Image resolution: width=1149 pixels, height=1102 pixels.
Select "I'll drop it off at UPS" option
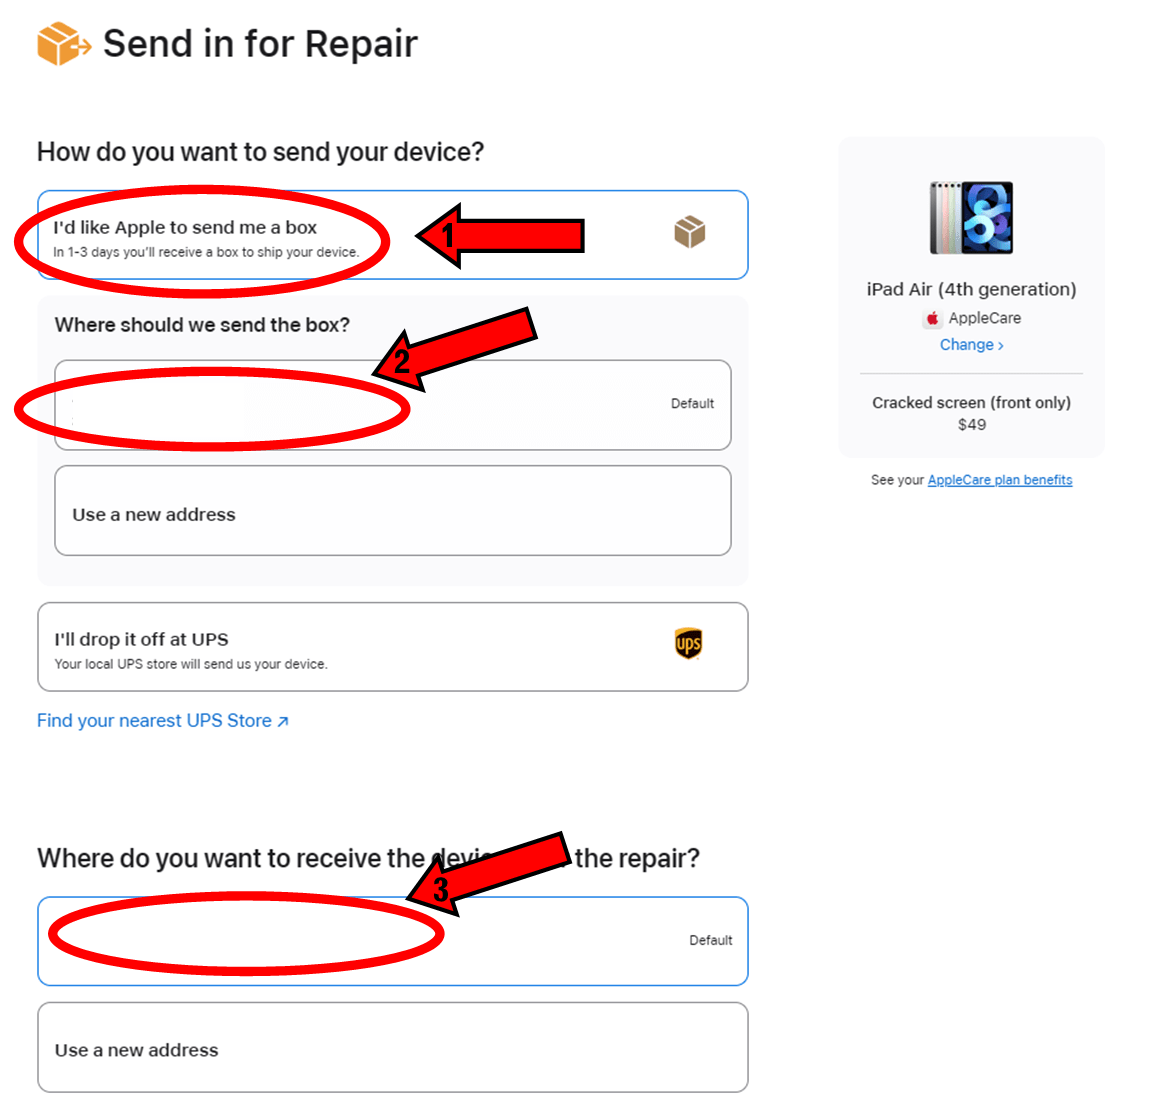pyautogui.click(x=393, y=647)
